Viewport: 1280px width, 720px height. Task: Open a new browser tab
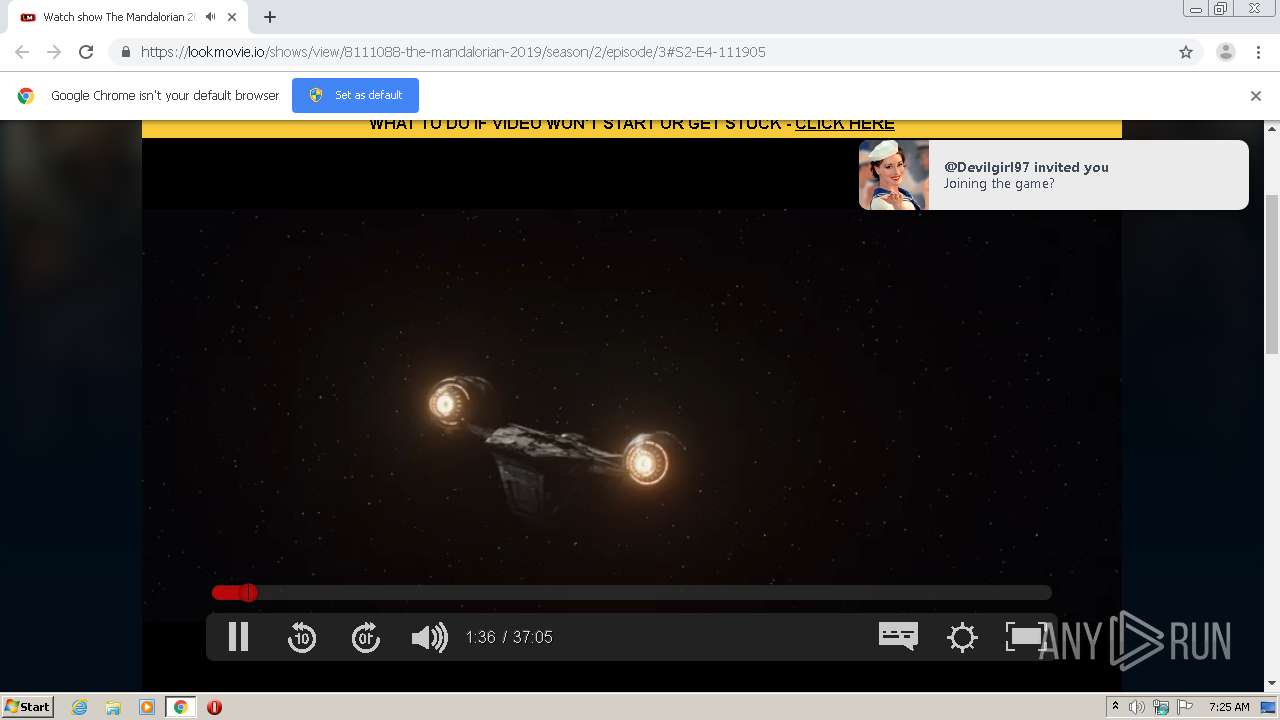pyautogui.click(x=270, y=17)
